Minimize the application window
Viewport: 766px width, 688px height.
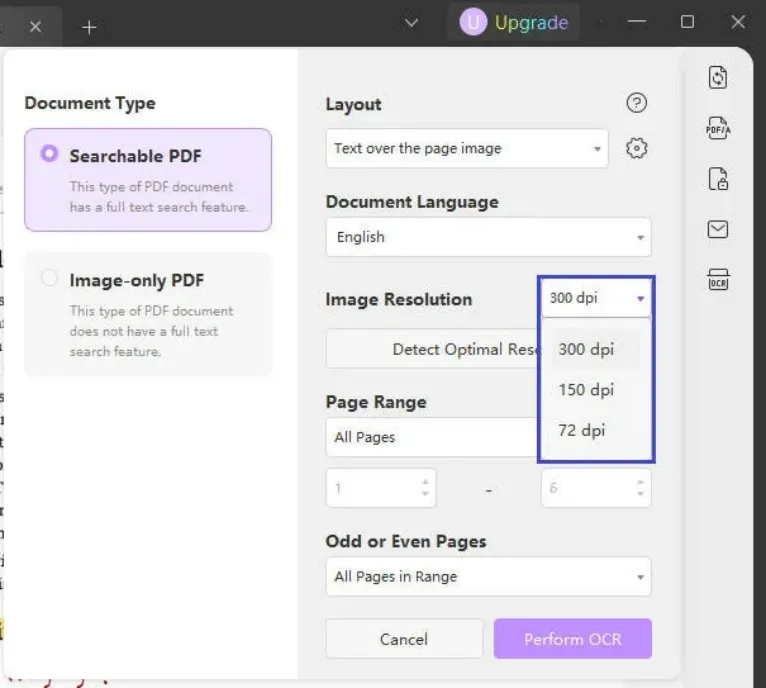point(637,22)
